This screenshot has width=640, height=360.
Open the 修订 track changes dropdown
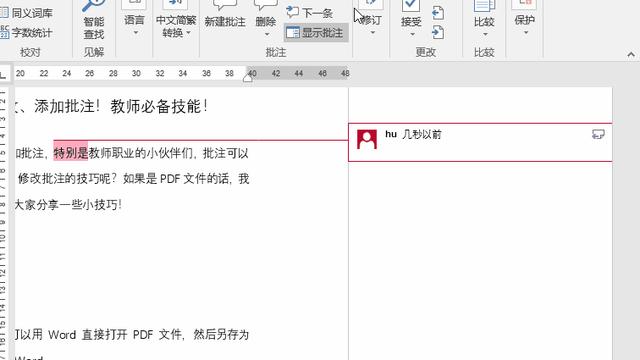pos(371,20)
